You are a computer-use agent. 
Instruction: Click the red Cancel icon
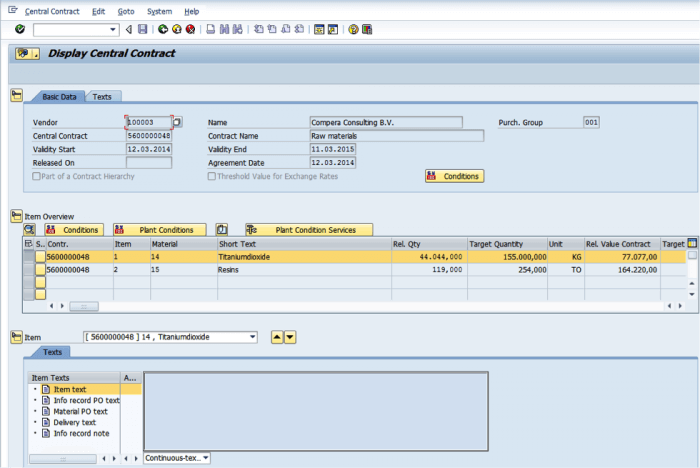(x=191, y=29)
